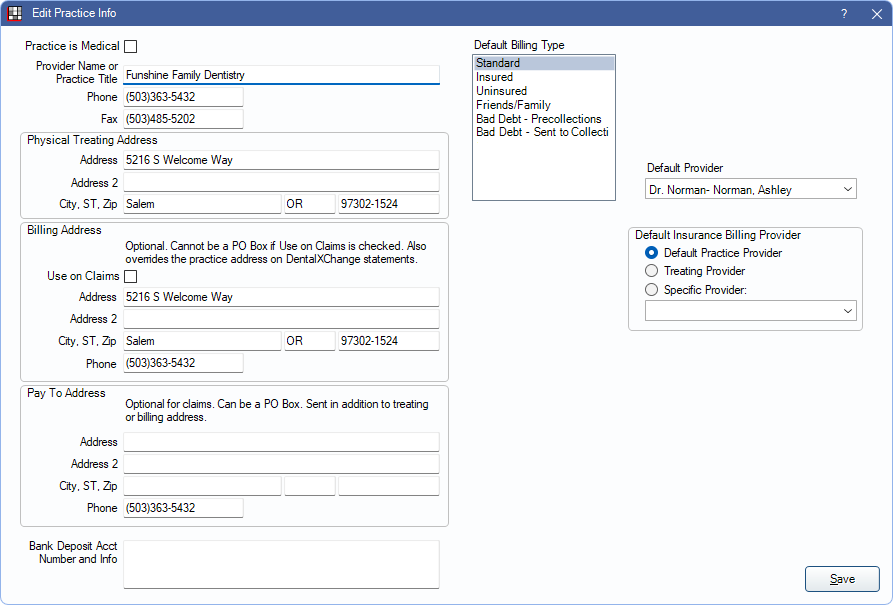Screen dimensions: 893x605
Task: Click the Pay To Address field
Action: 281,442
